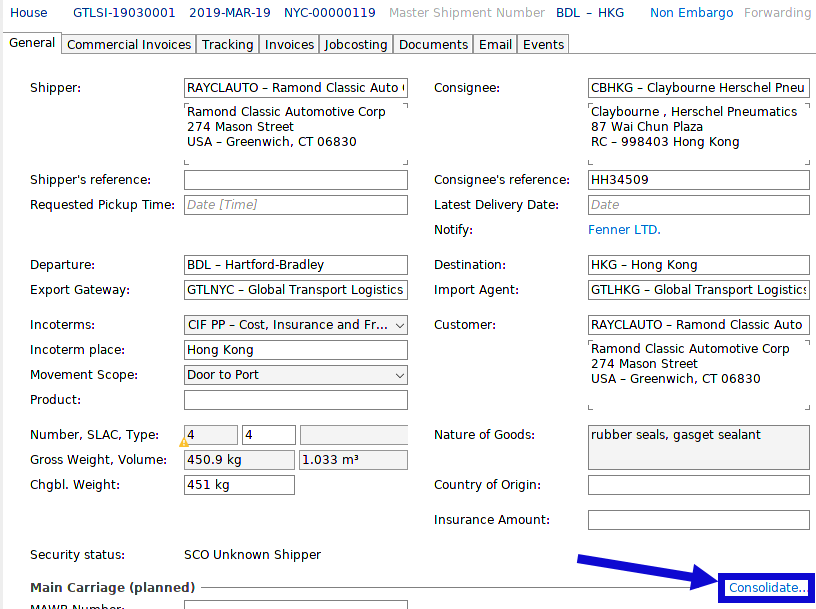
Task: Select the Invoices tab
Action: tap(289, 44)
